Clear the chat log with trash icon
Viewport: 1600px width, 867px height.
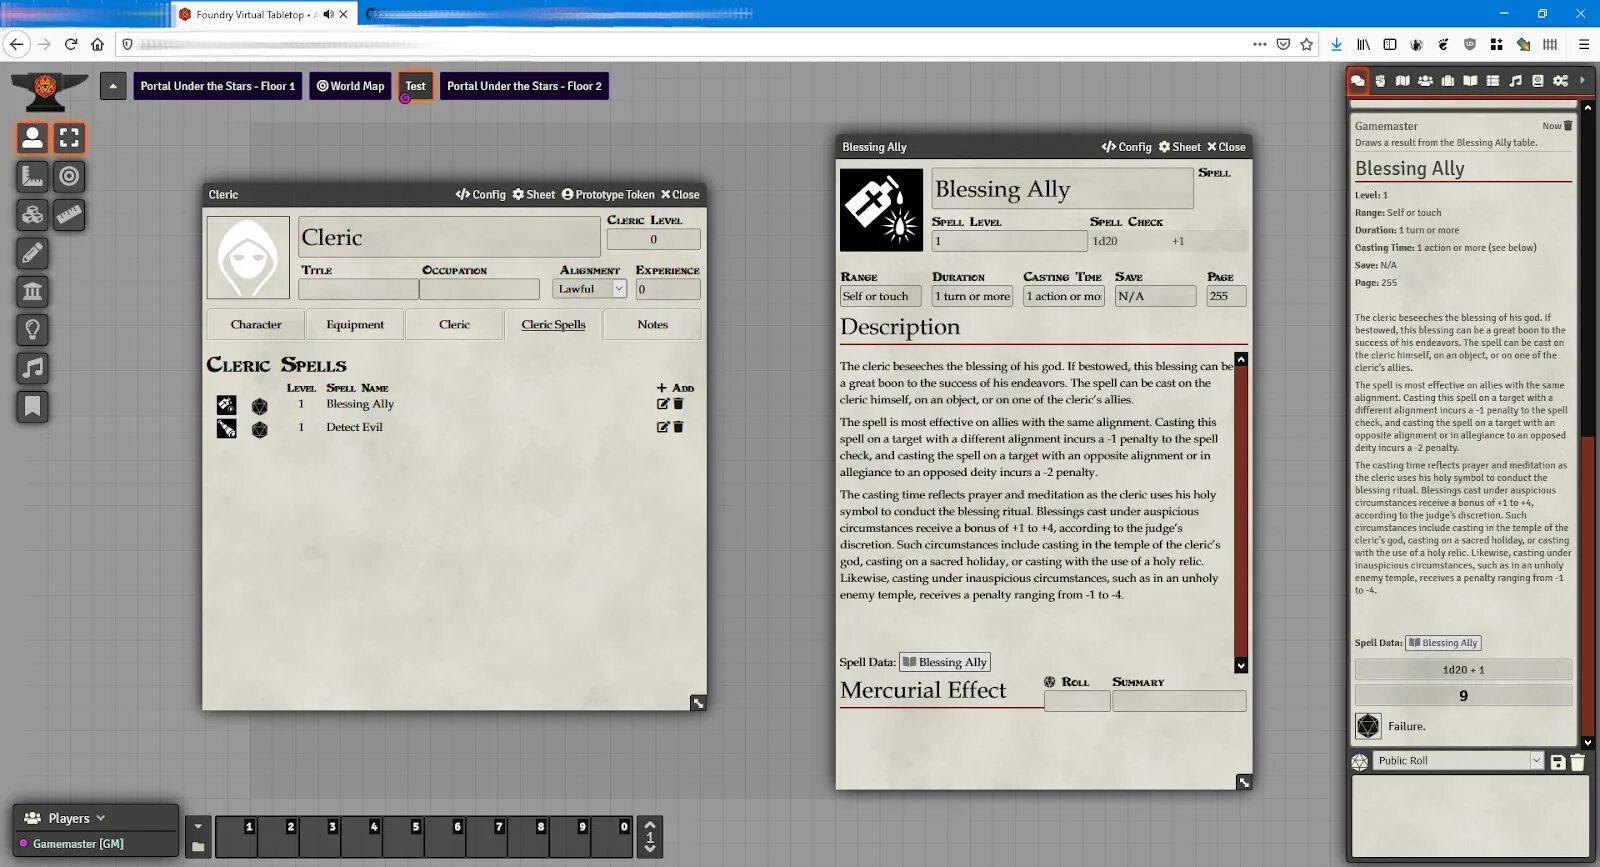[x=1578, y=762]
